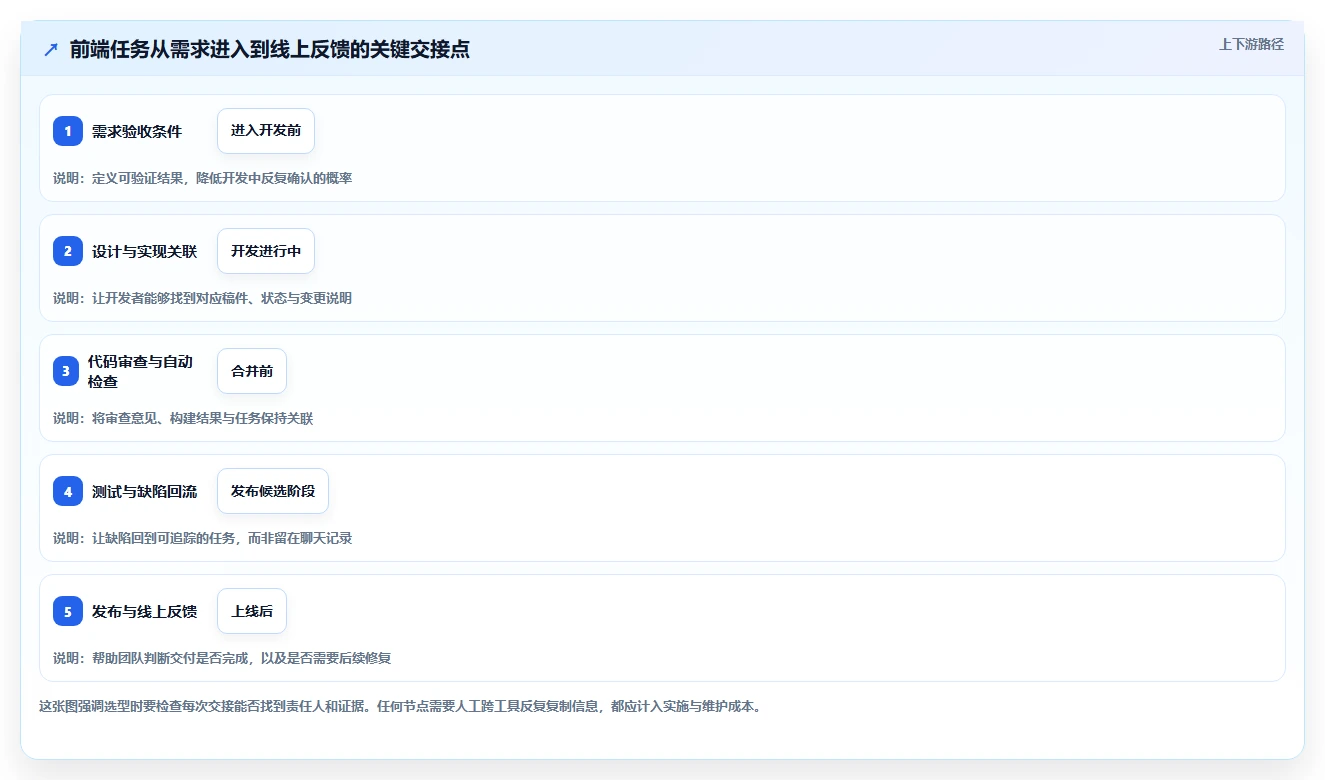Click the 发布候选阶段 stage tag
Screen dimensions: 1325x780
273,491
